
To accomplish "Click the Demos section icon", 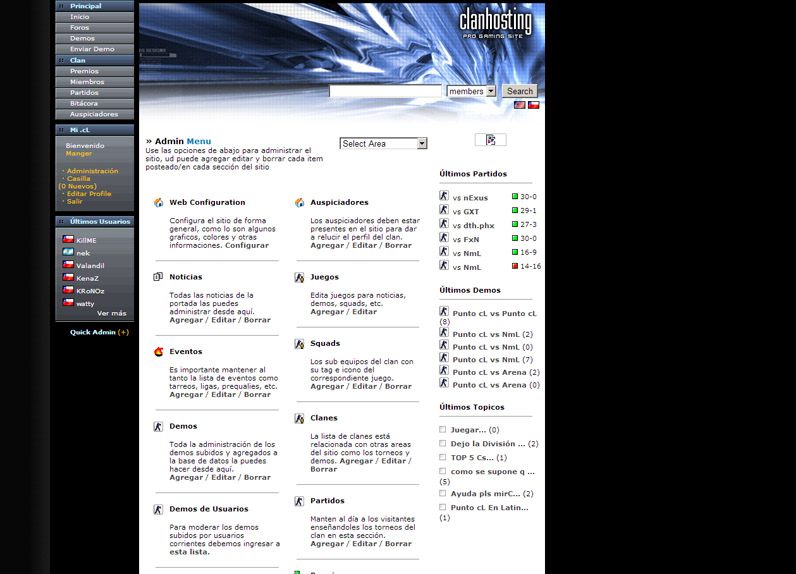I will (x=158, y=426).
